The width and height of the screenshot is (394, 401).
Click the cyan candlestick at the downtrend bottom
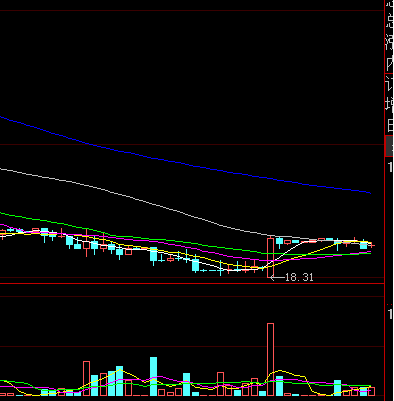[195, 265]
